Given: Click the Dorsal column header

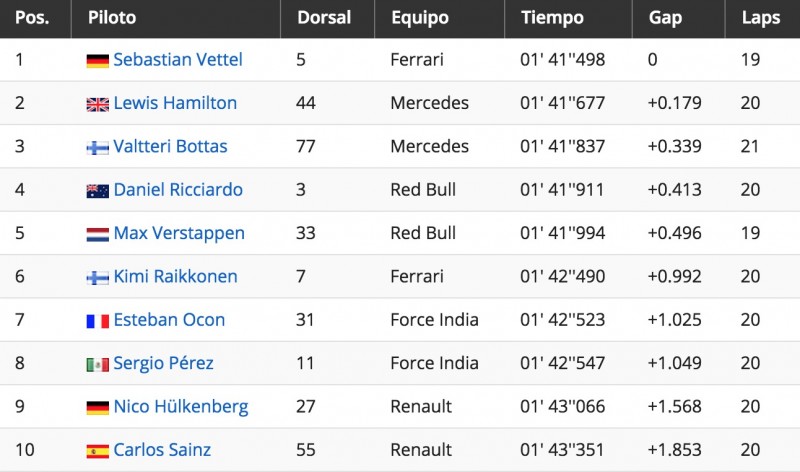Looking at the screenshot, I should click(322, 18).
